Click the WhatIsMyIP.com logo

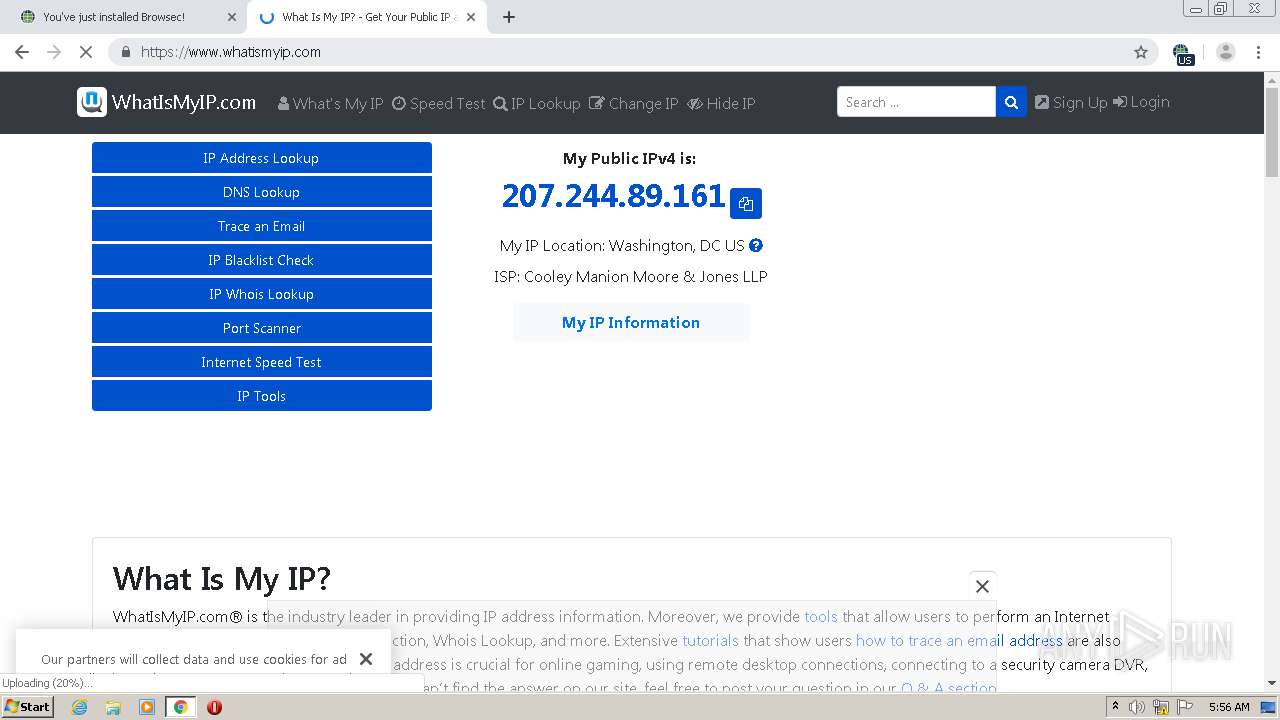167,102
